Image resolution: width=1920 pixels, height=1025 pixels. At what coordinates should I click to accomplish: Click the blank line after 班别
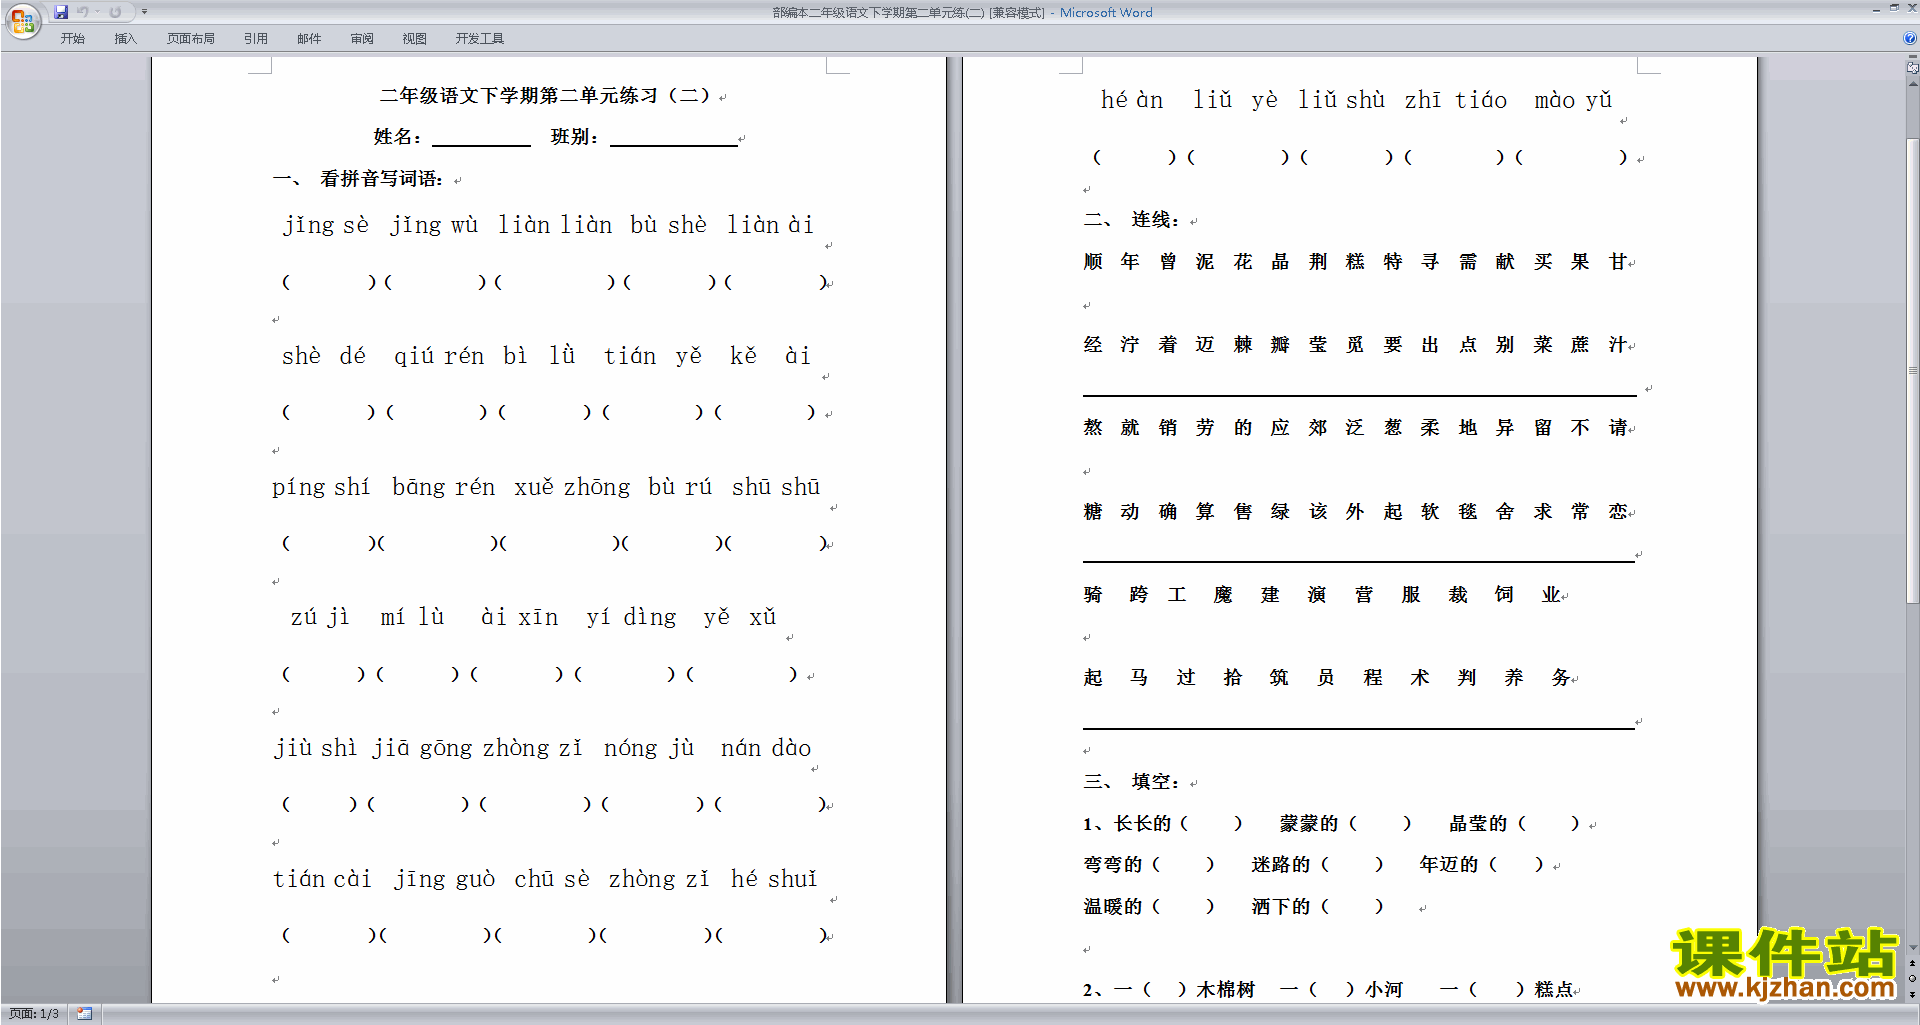coord(673,138)
